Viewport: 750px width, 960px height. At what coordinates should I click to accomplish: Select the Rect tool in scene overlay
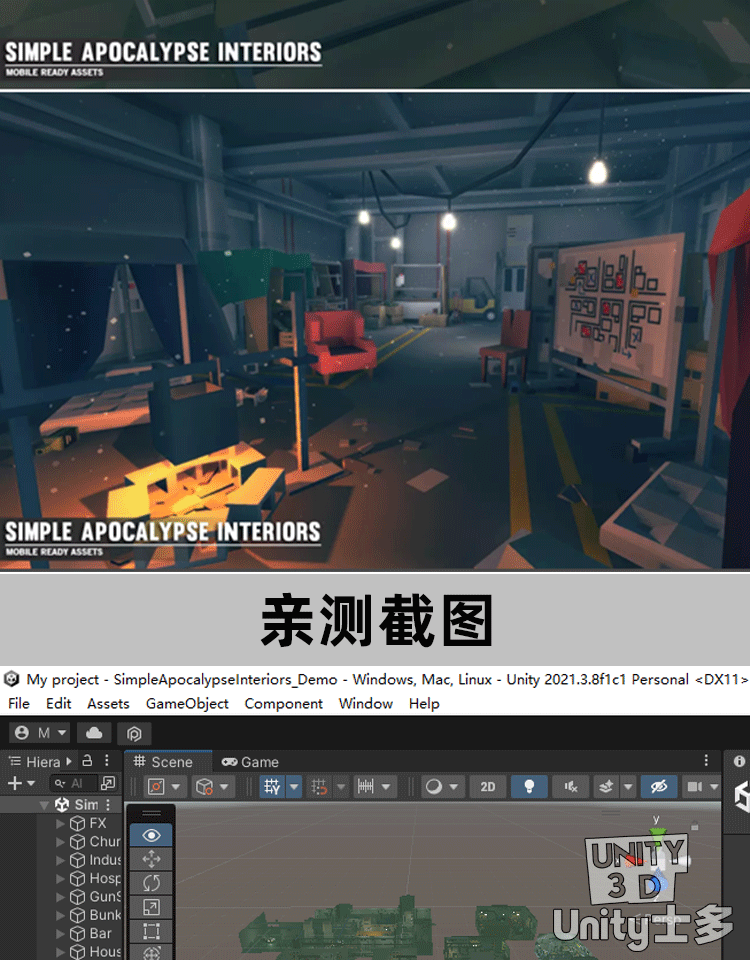click(151, 931)
